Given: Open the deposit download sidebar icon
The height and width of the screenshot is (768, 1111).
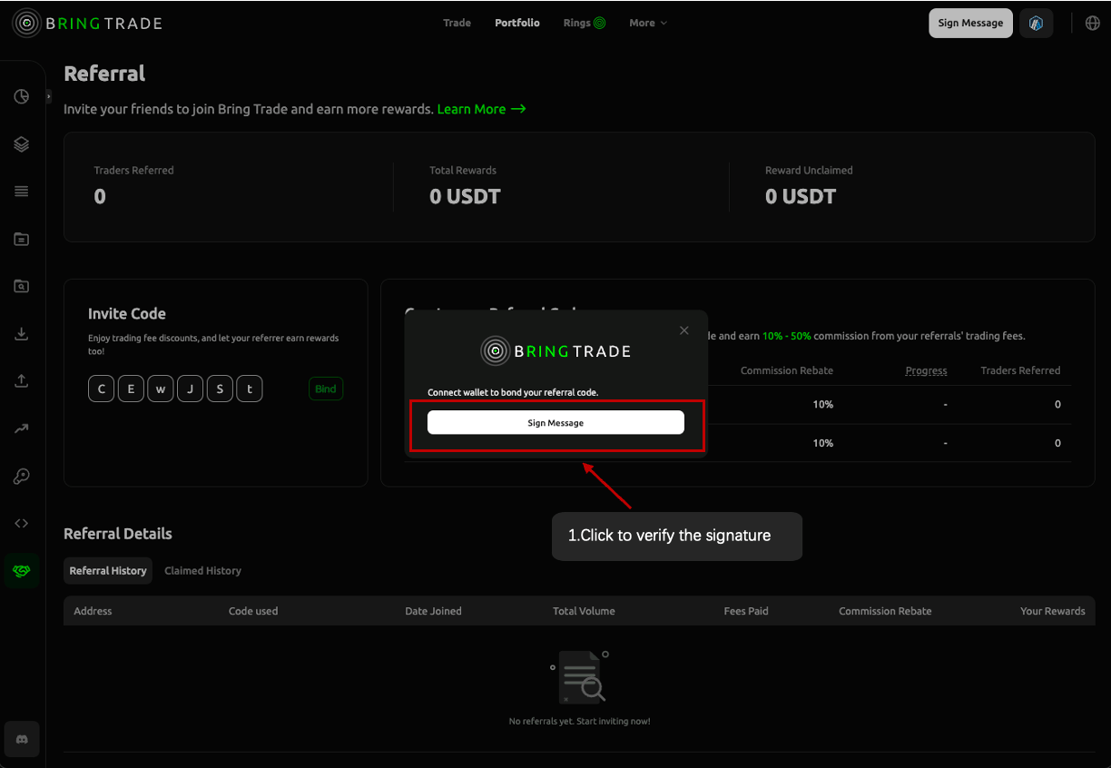Looking at the screenshot, I should click(21, 334).
